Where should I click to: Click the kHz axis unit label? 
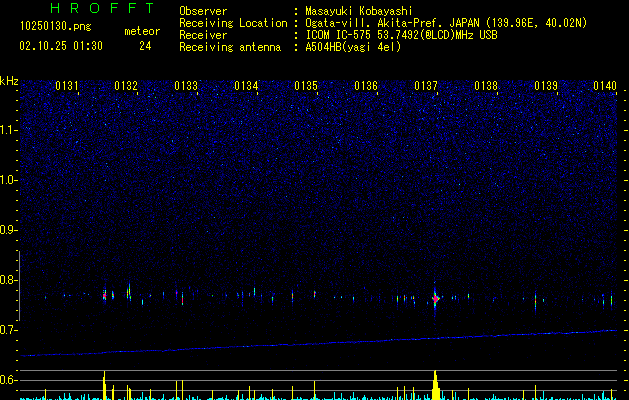(x=9, y=81)
